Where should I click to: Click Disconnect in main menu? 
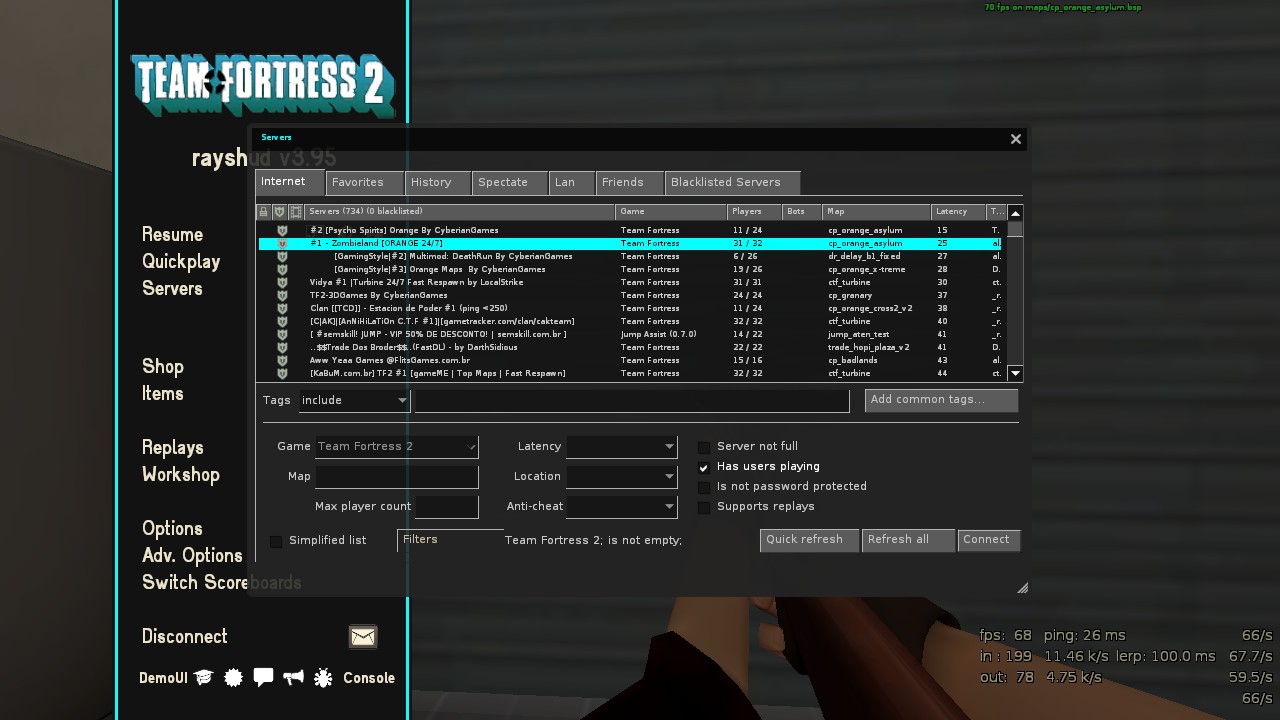185,637
